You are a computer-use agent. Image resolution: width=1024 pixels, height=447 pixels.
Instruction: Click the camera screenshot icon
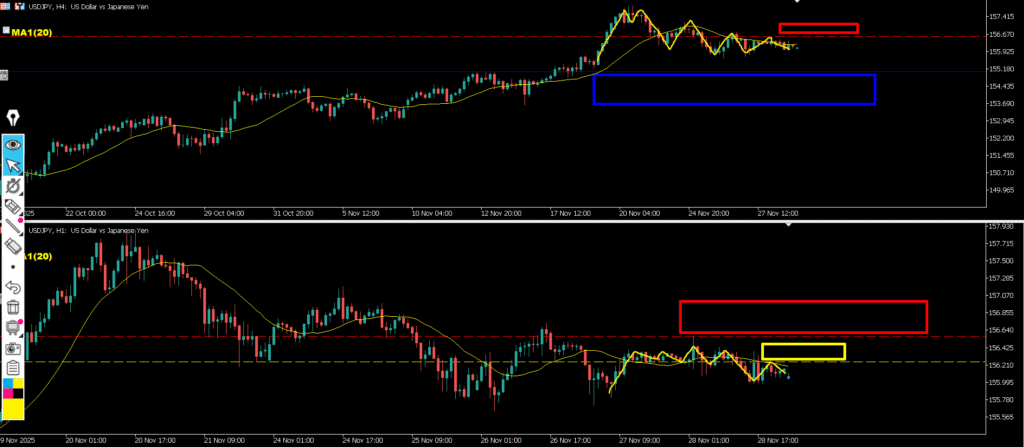13,347
